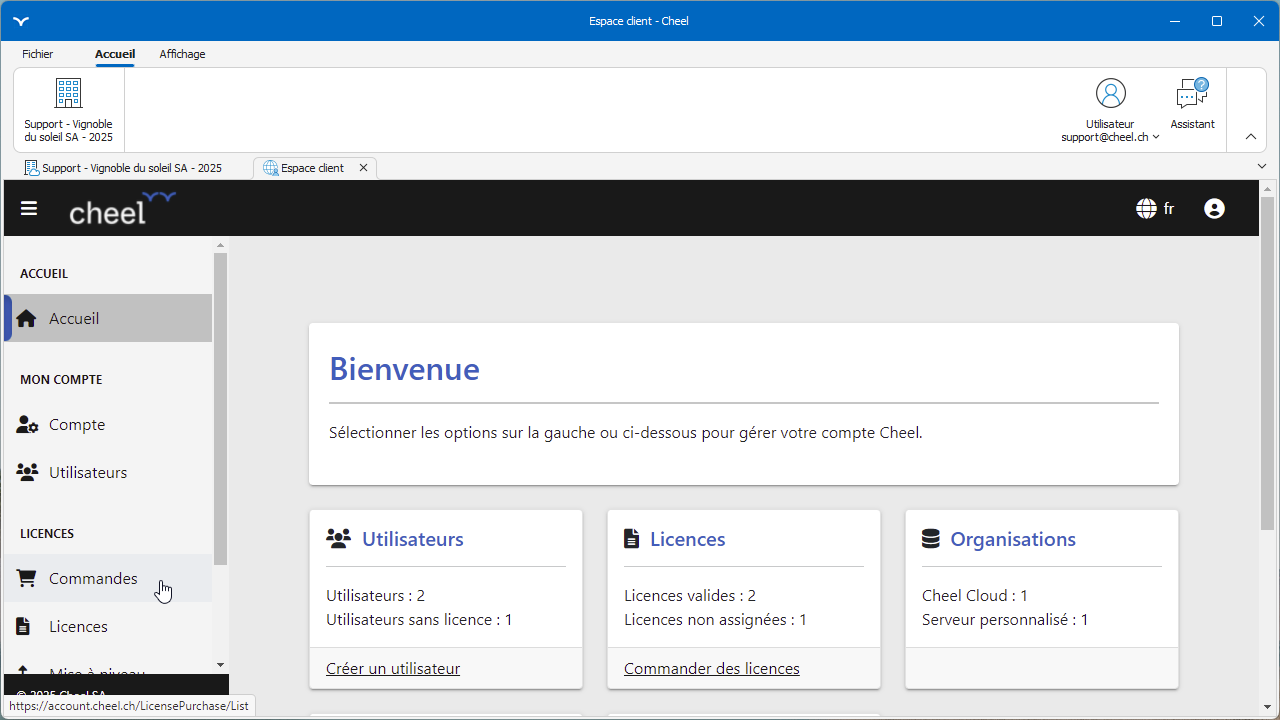This screenshot has height=720, width=1280.
Task: Click the document icon in Licences card
Action: click(631, 539)
